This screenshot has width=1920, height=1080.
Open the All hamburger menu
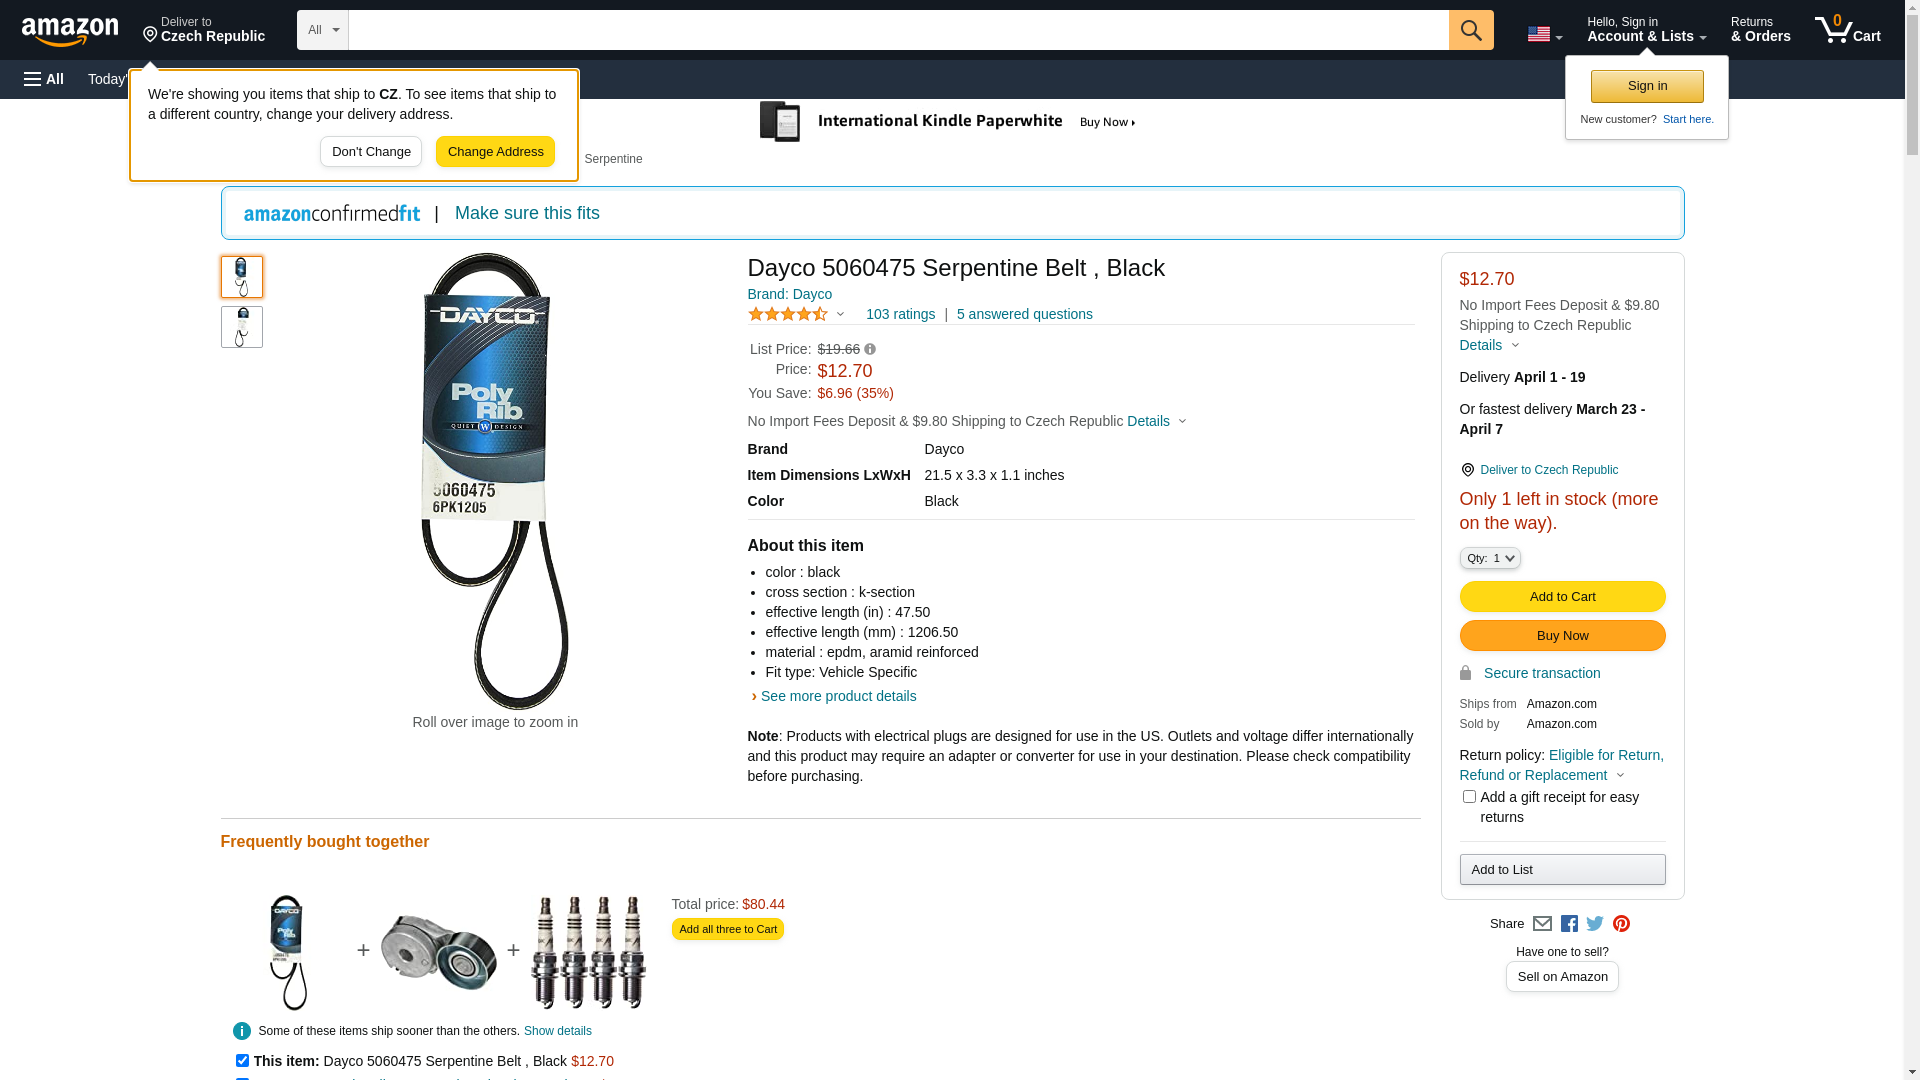(44, 79)
